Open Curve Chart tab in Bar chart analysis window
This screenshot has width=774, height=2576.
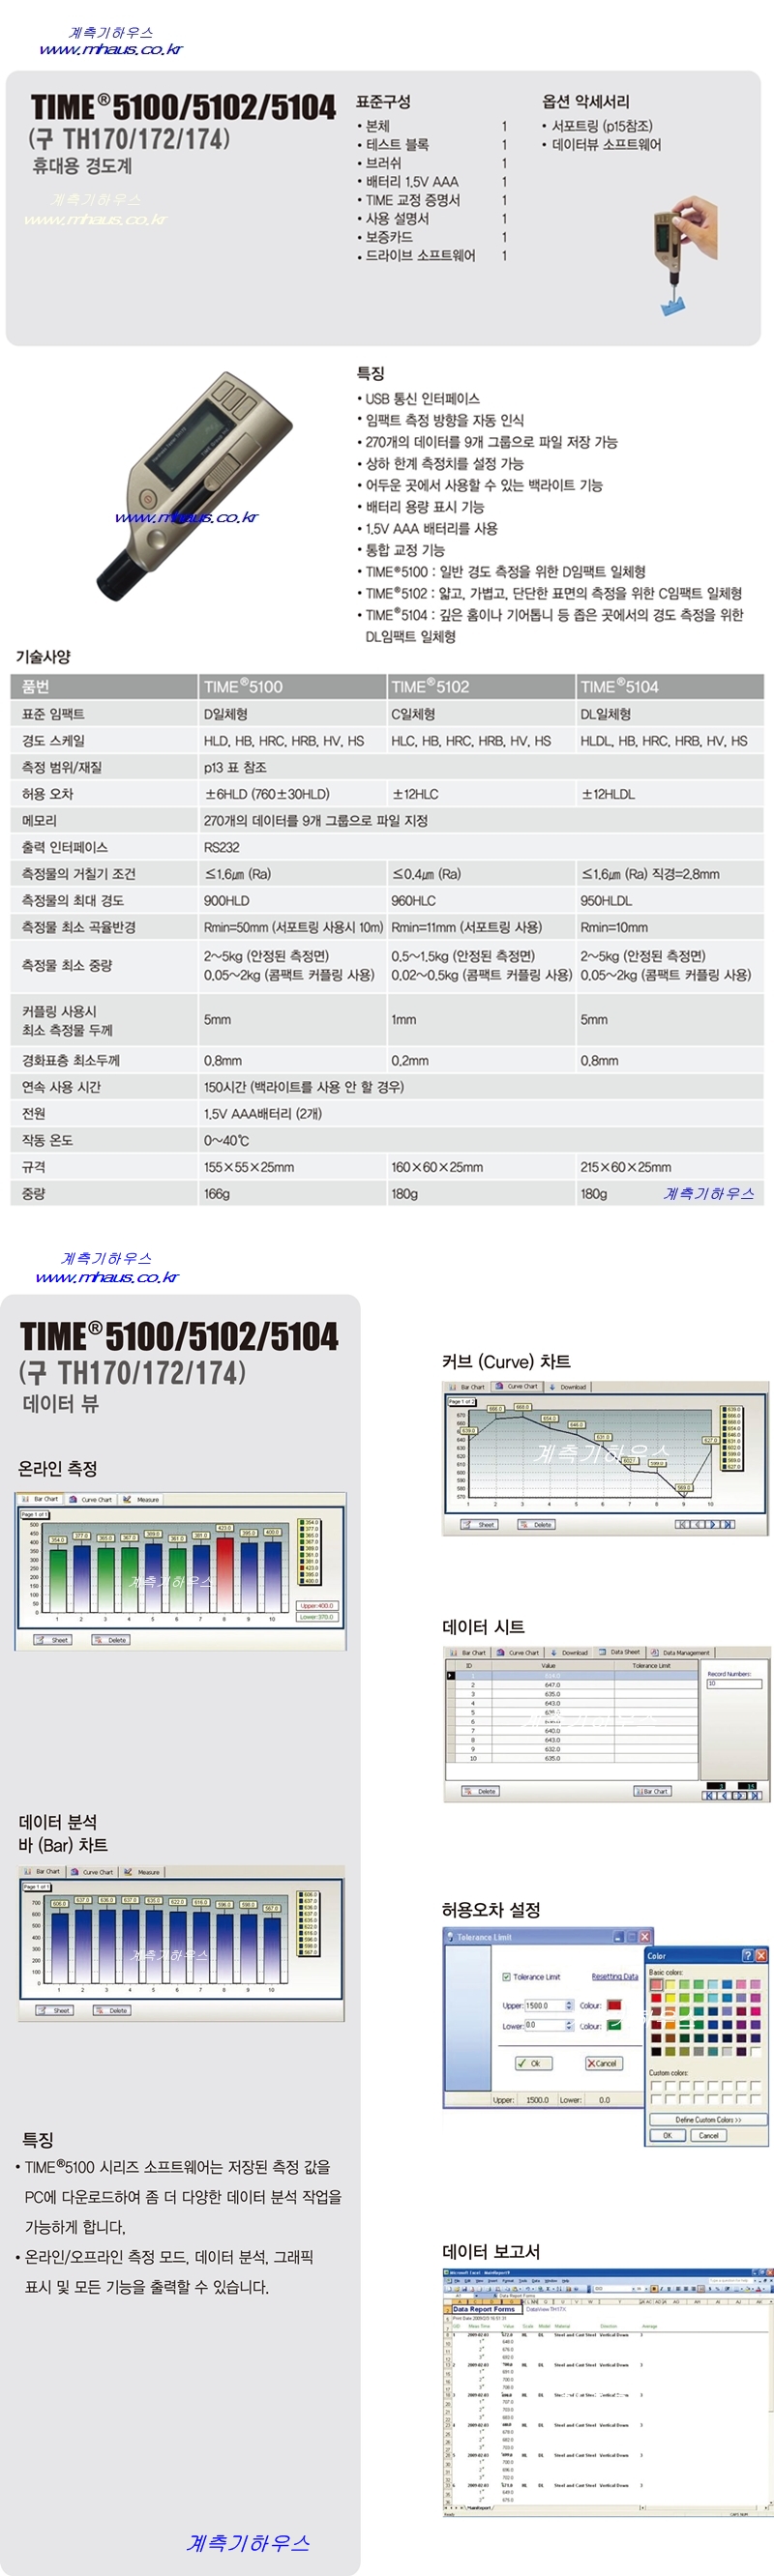click(x=93, y=1871)
